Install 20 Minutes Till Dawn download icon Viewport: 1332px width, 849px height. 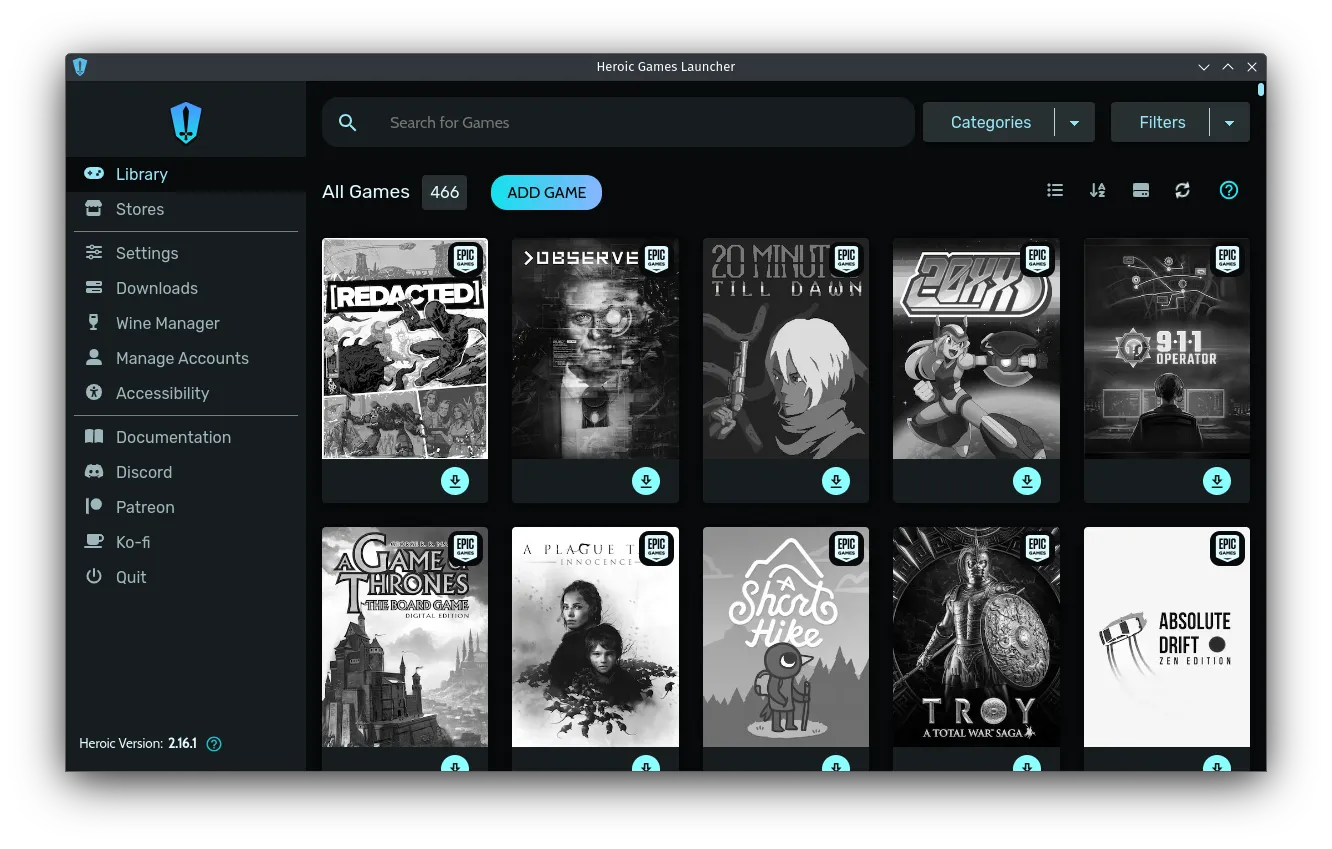(x=836, y=481)
